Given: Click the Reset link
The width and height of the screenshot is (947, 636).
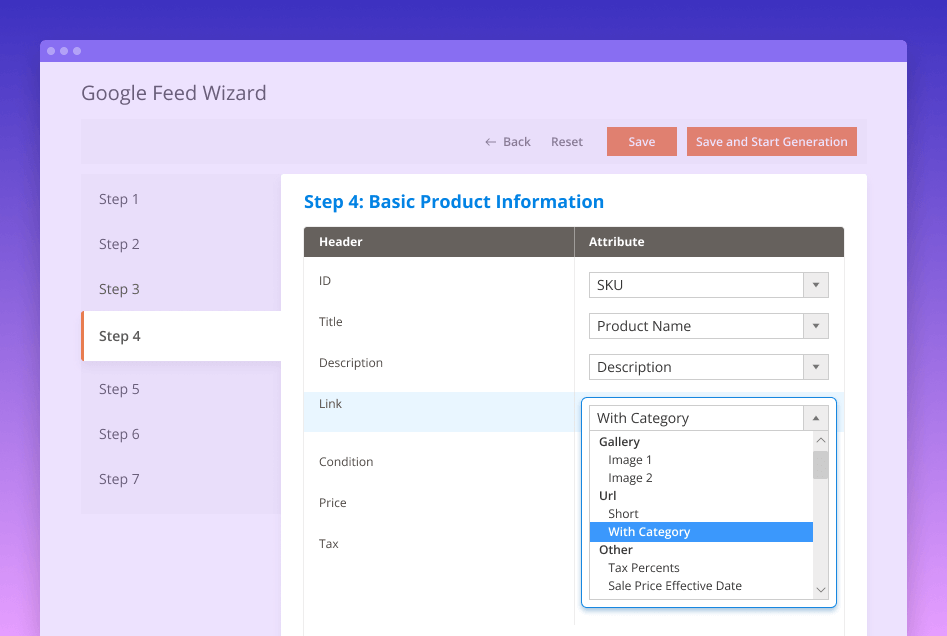Looking at the screenshot, I should pos(566,141).
